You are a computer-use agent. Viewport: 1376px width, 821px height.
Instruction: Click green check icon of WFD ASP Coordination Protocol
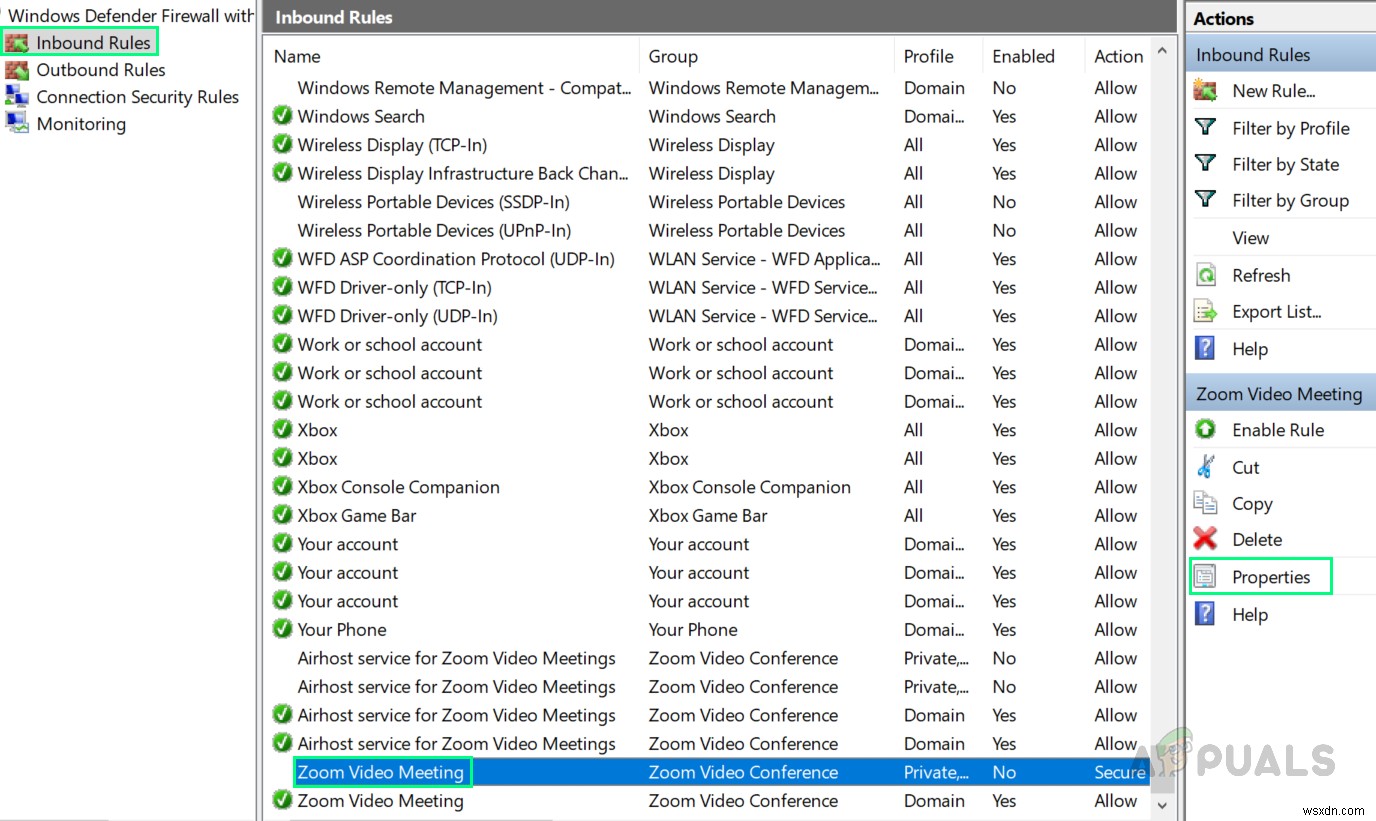pyautogui.click(x=282, y=259)
